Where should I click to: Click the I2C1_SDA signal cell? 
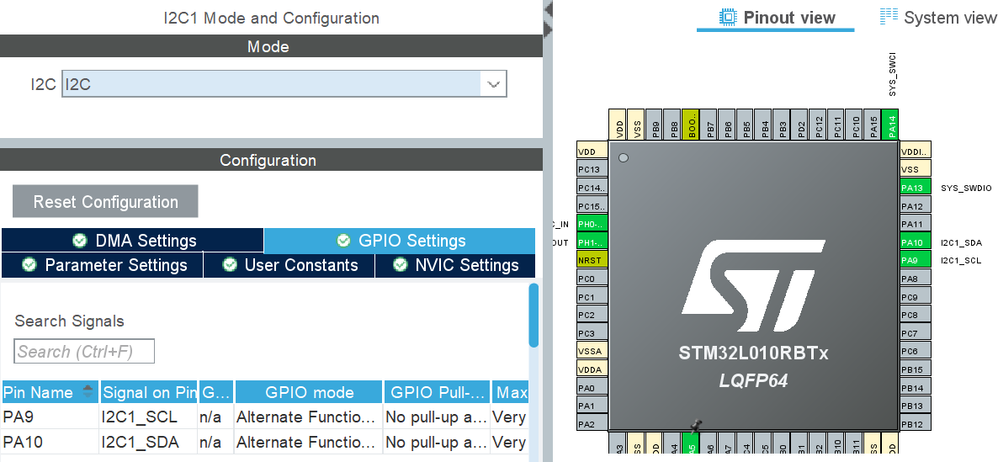149,442
